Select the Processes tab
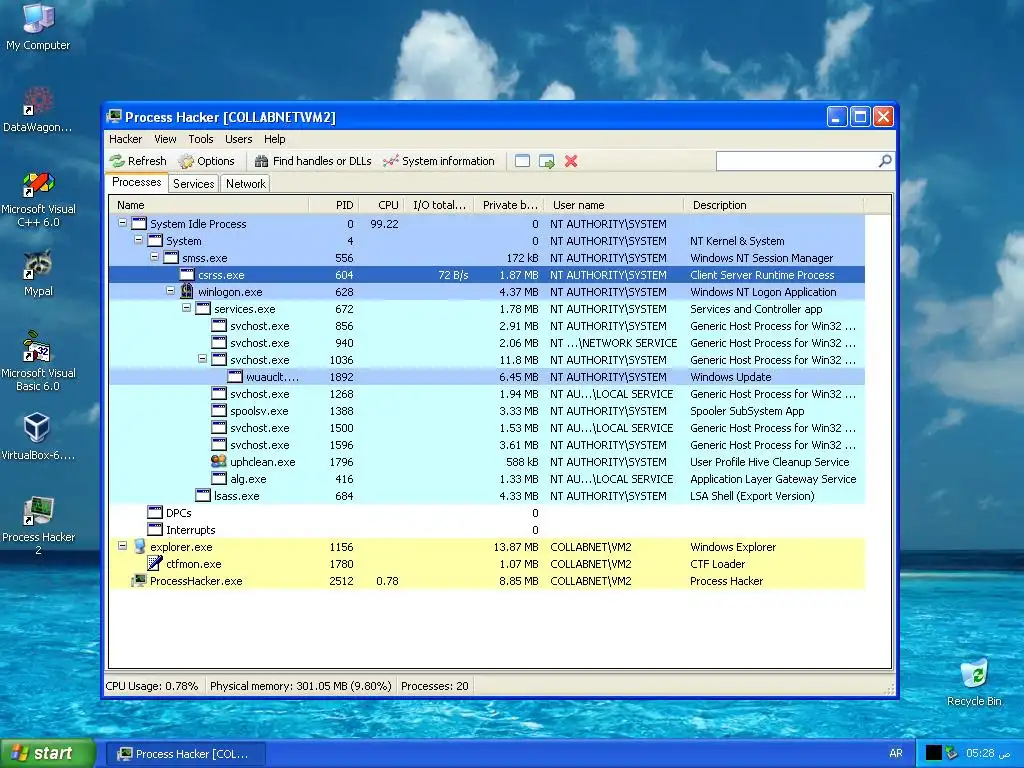Viewport: 1024px width, 768px height. tap(136, 182)
